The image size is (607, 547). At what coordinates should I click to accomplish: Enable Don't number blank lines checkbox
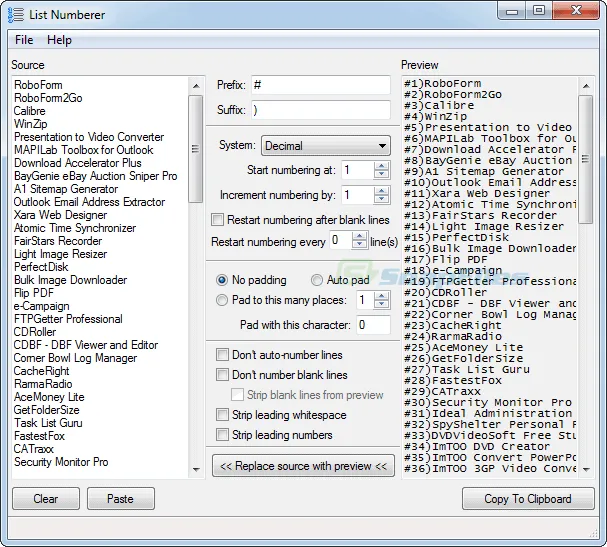222,375
